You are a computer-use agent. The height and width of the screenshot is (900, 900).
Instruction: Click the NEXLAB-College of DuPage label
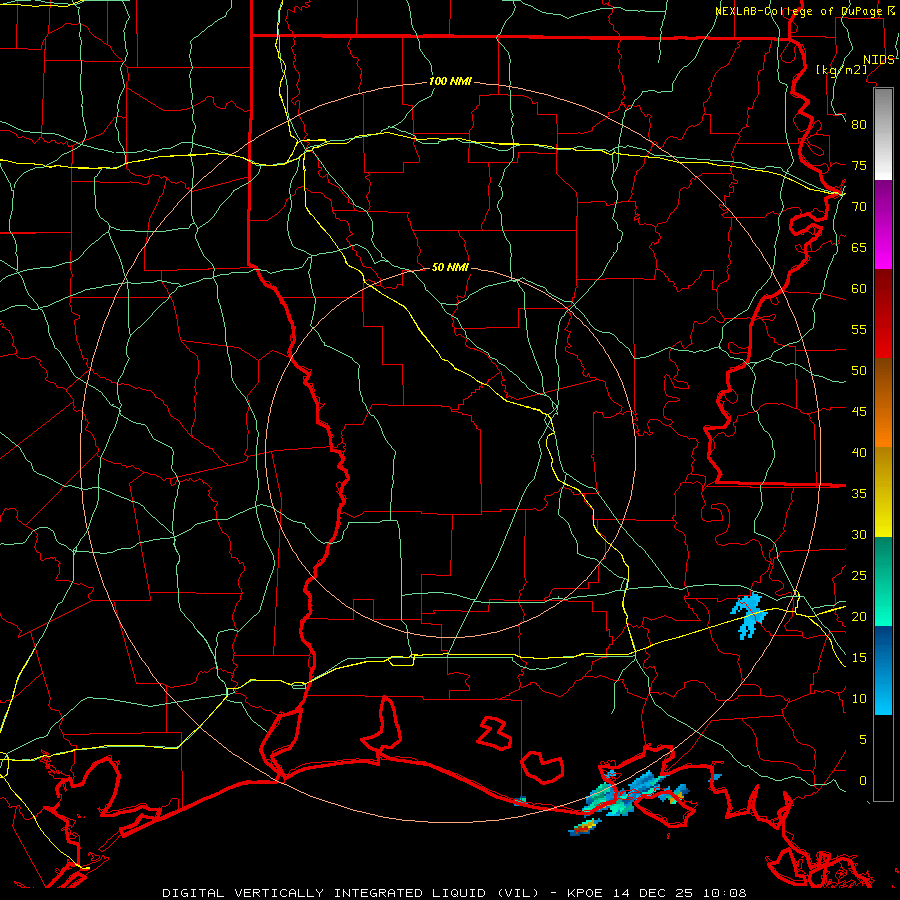(x=800, y=11)
